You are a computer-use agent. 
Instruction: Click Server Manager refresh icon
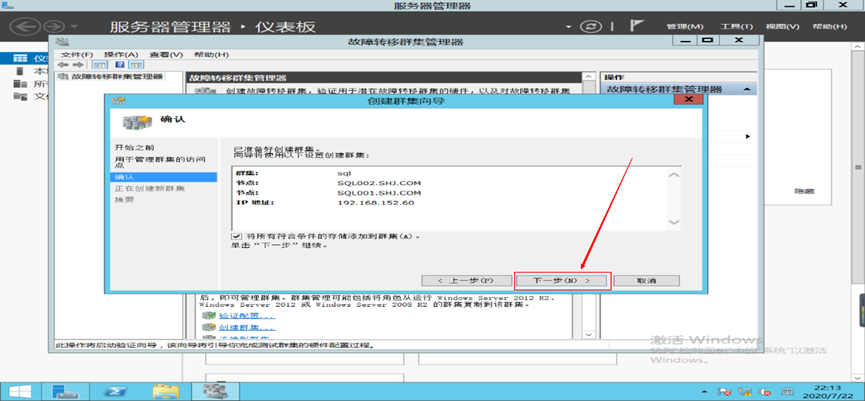(x=590, y=26)
